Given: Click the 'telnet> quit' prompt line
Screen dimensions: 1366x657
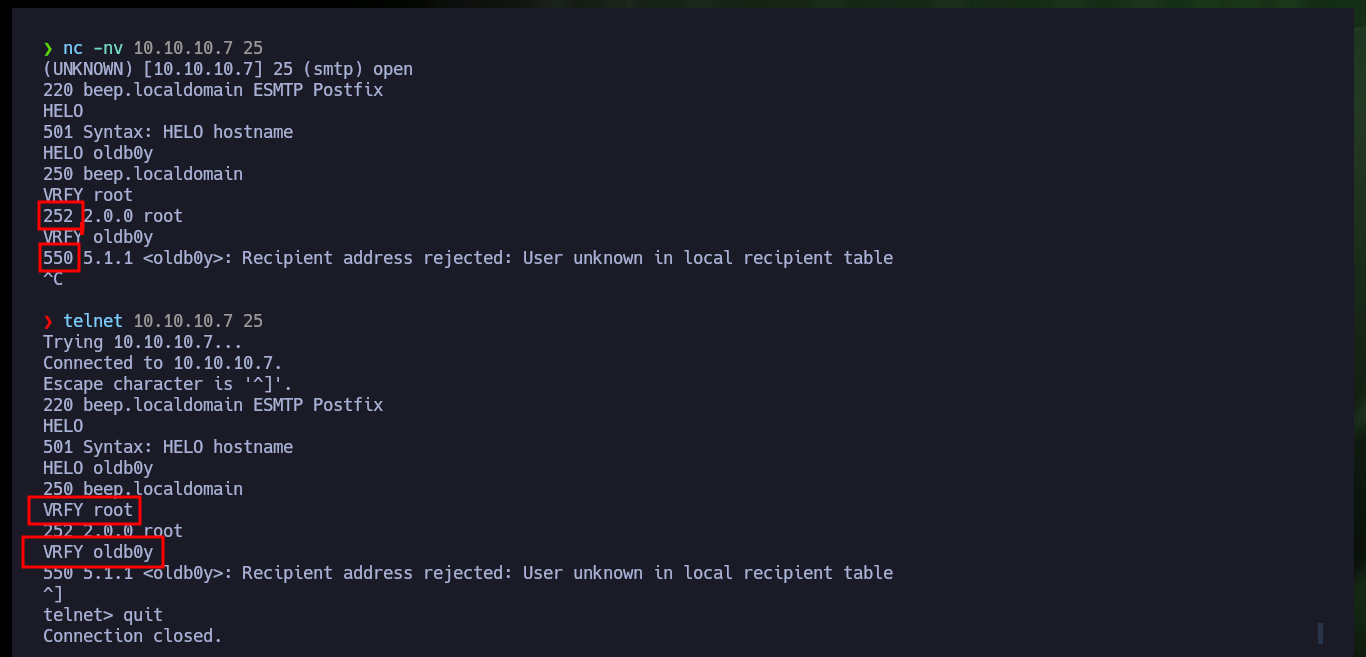Looking at the screenshot, I should 103,615.
